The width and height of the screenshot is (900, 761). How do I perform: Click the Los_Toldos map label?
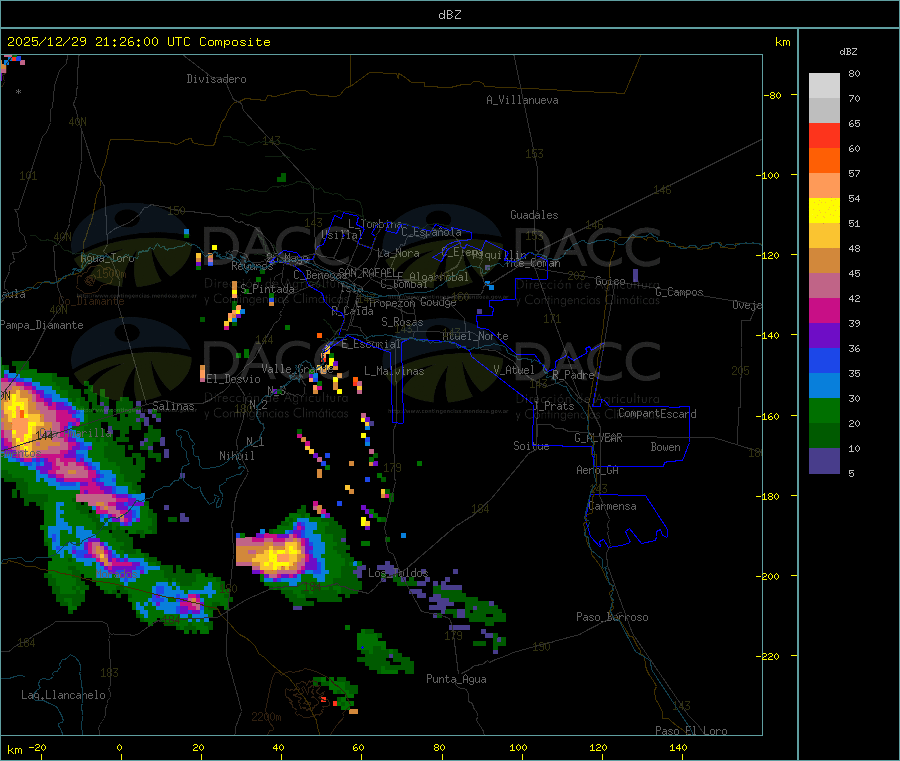[398, 573]
